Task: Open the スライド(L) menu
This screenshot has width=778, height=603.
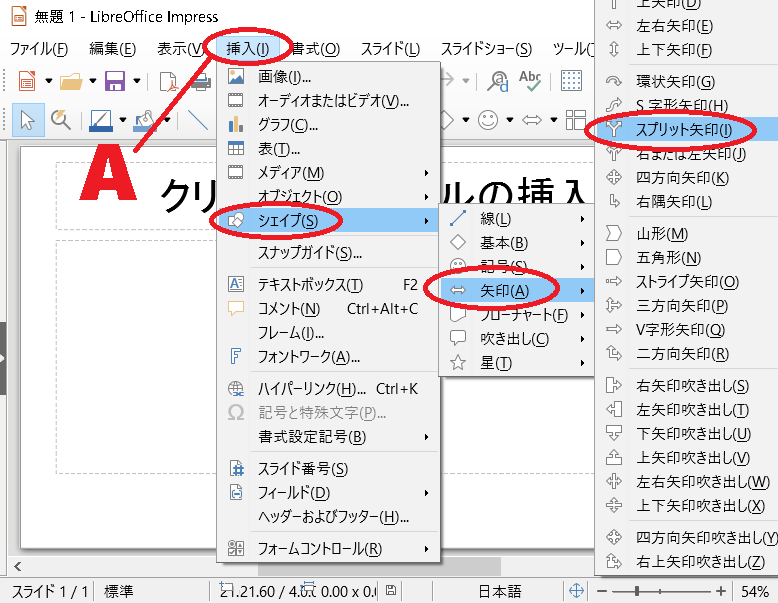Action: click(390, 49)
